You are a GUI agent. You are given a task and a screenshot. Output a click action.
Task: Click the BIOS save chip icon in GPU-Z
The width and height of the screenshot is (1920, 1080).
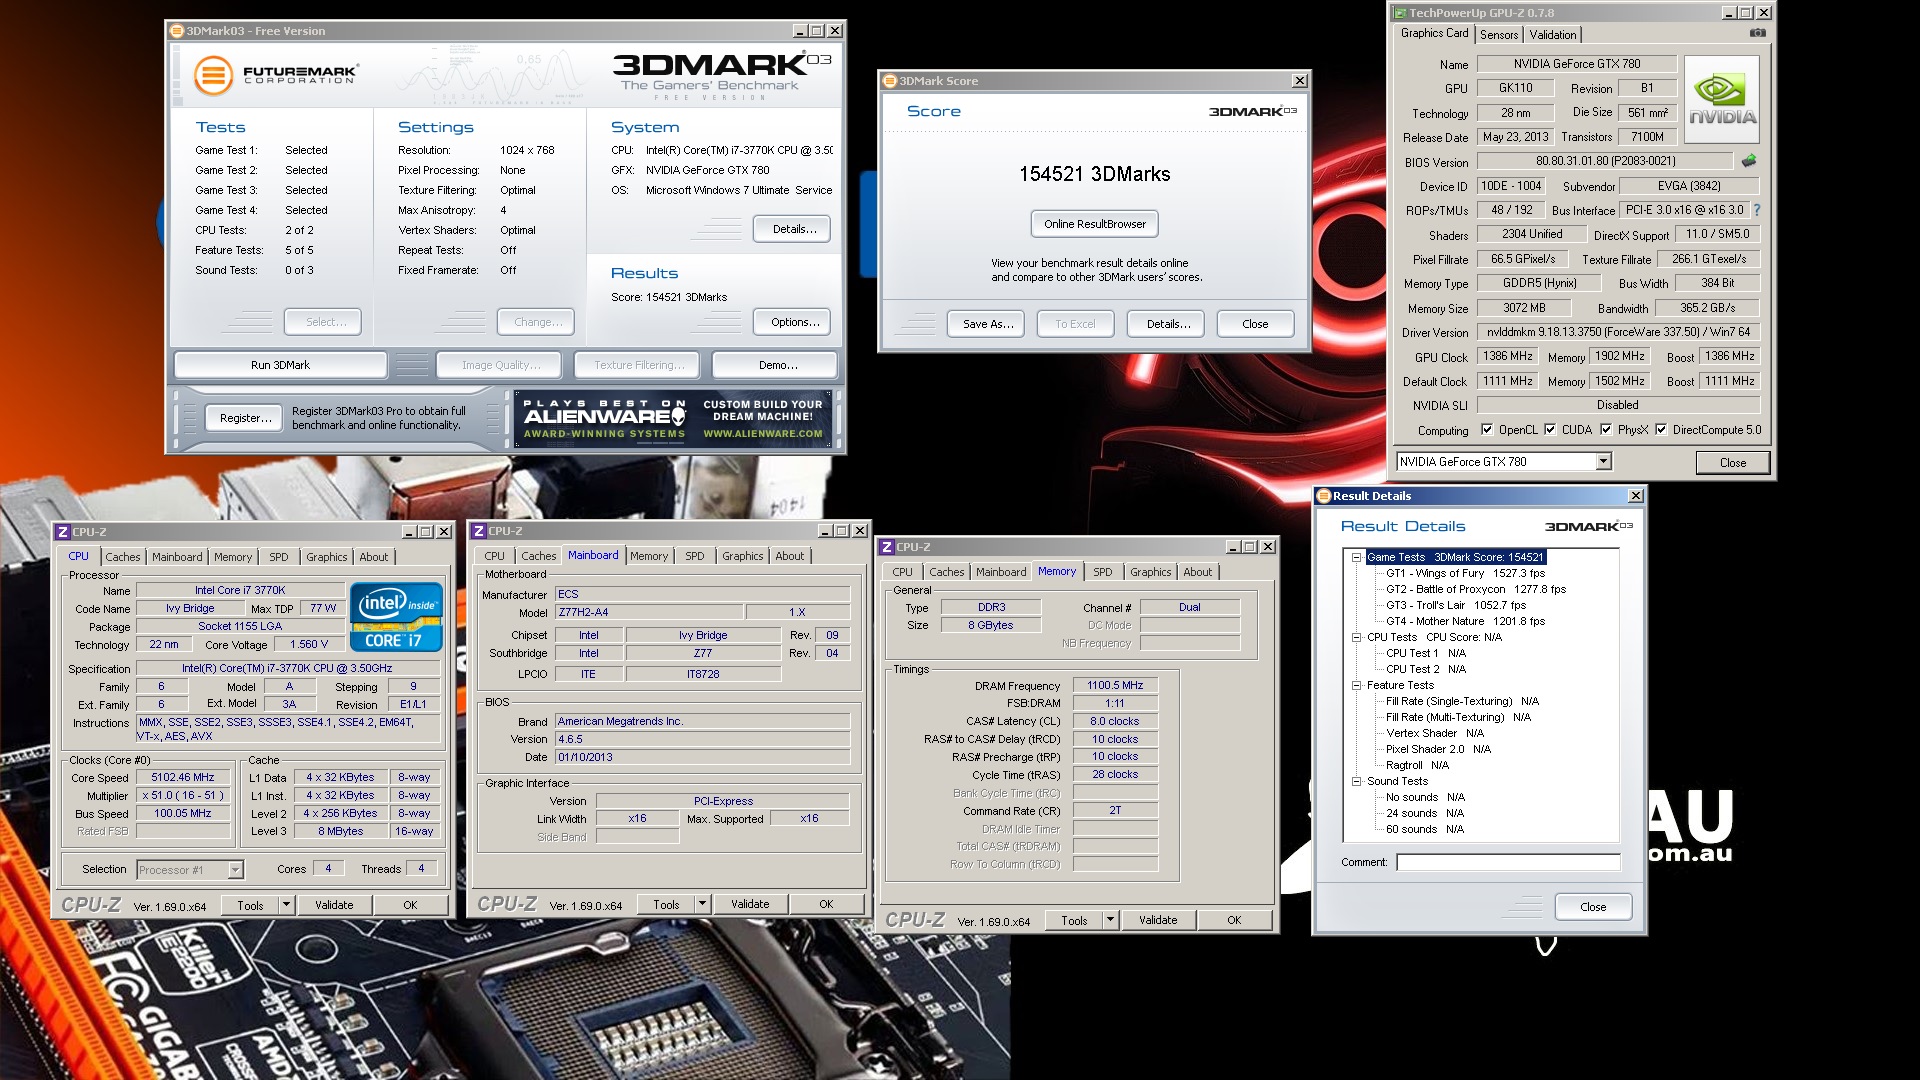point(1748,161)
